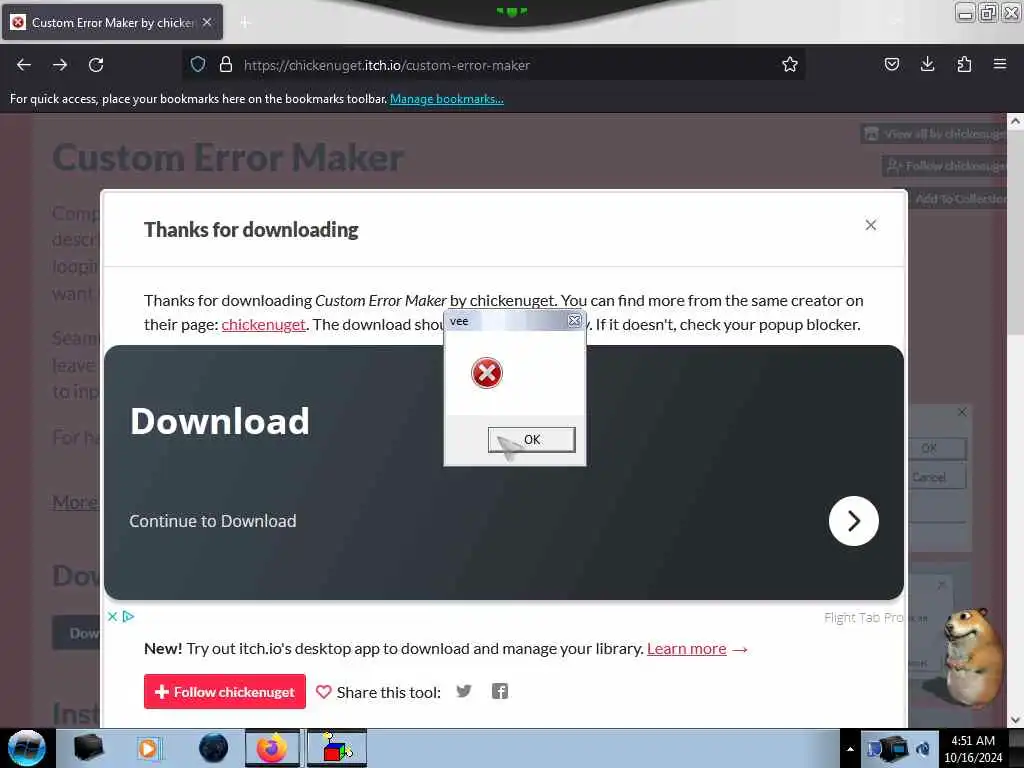Open the shield tracking protection icon
Screen dimensions: 1024x768
tap(198, 65)
